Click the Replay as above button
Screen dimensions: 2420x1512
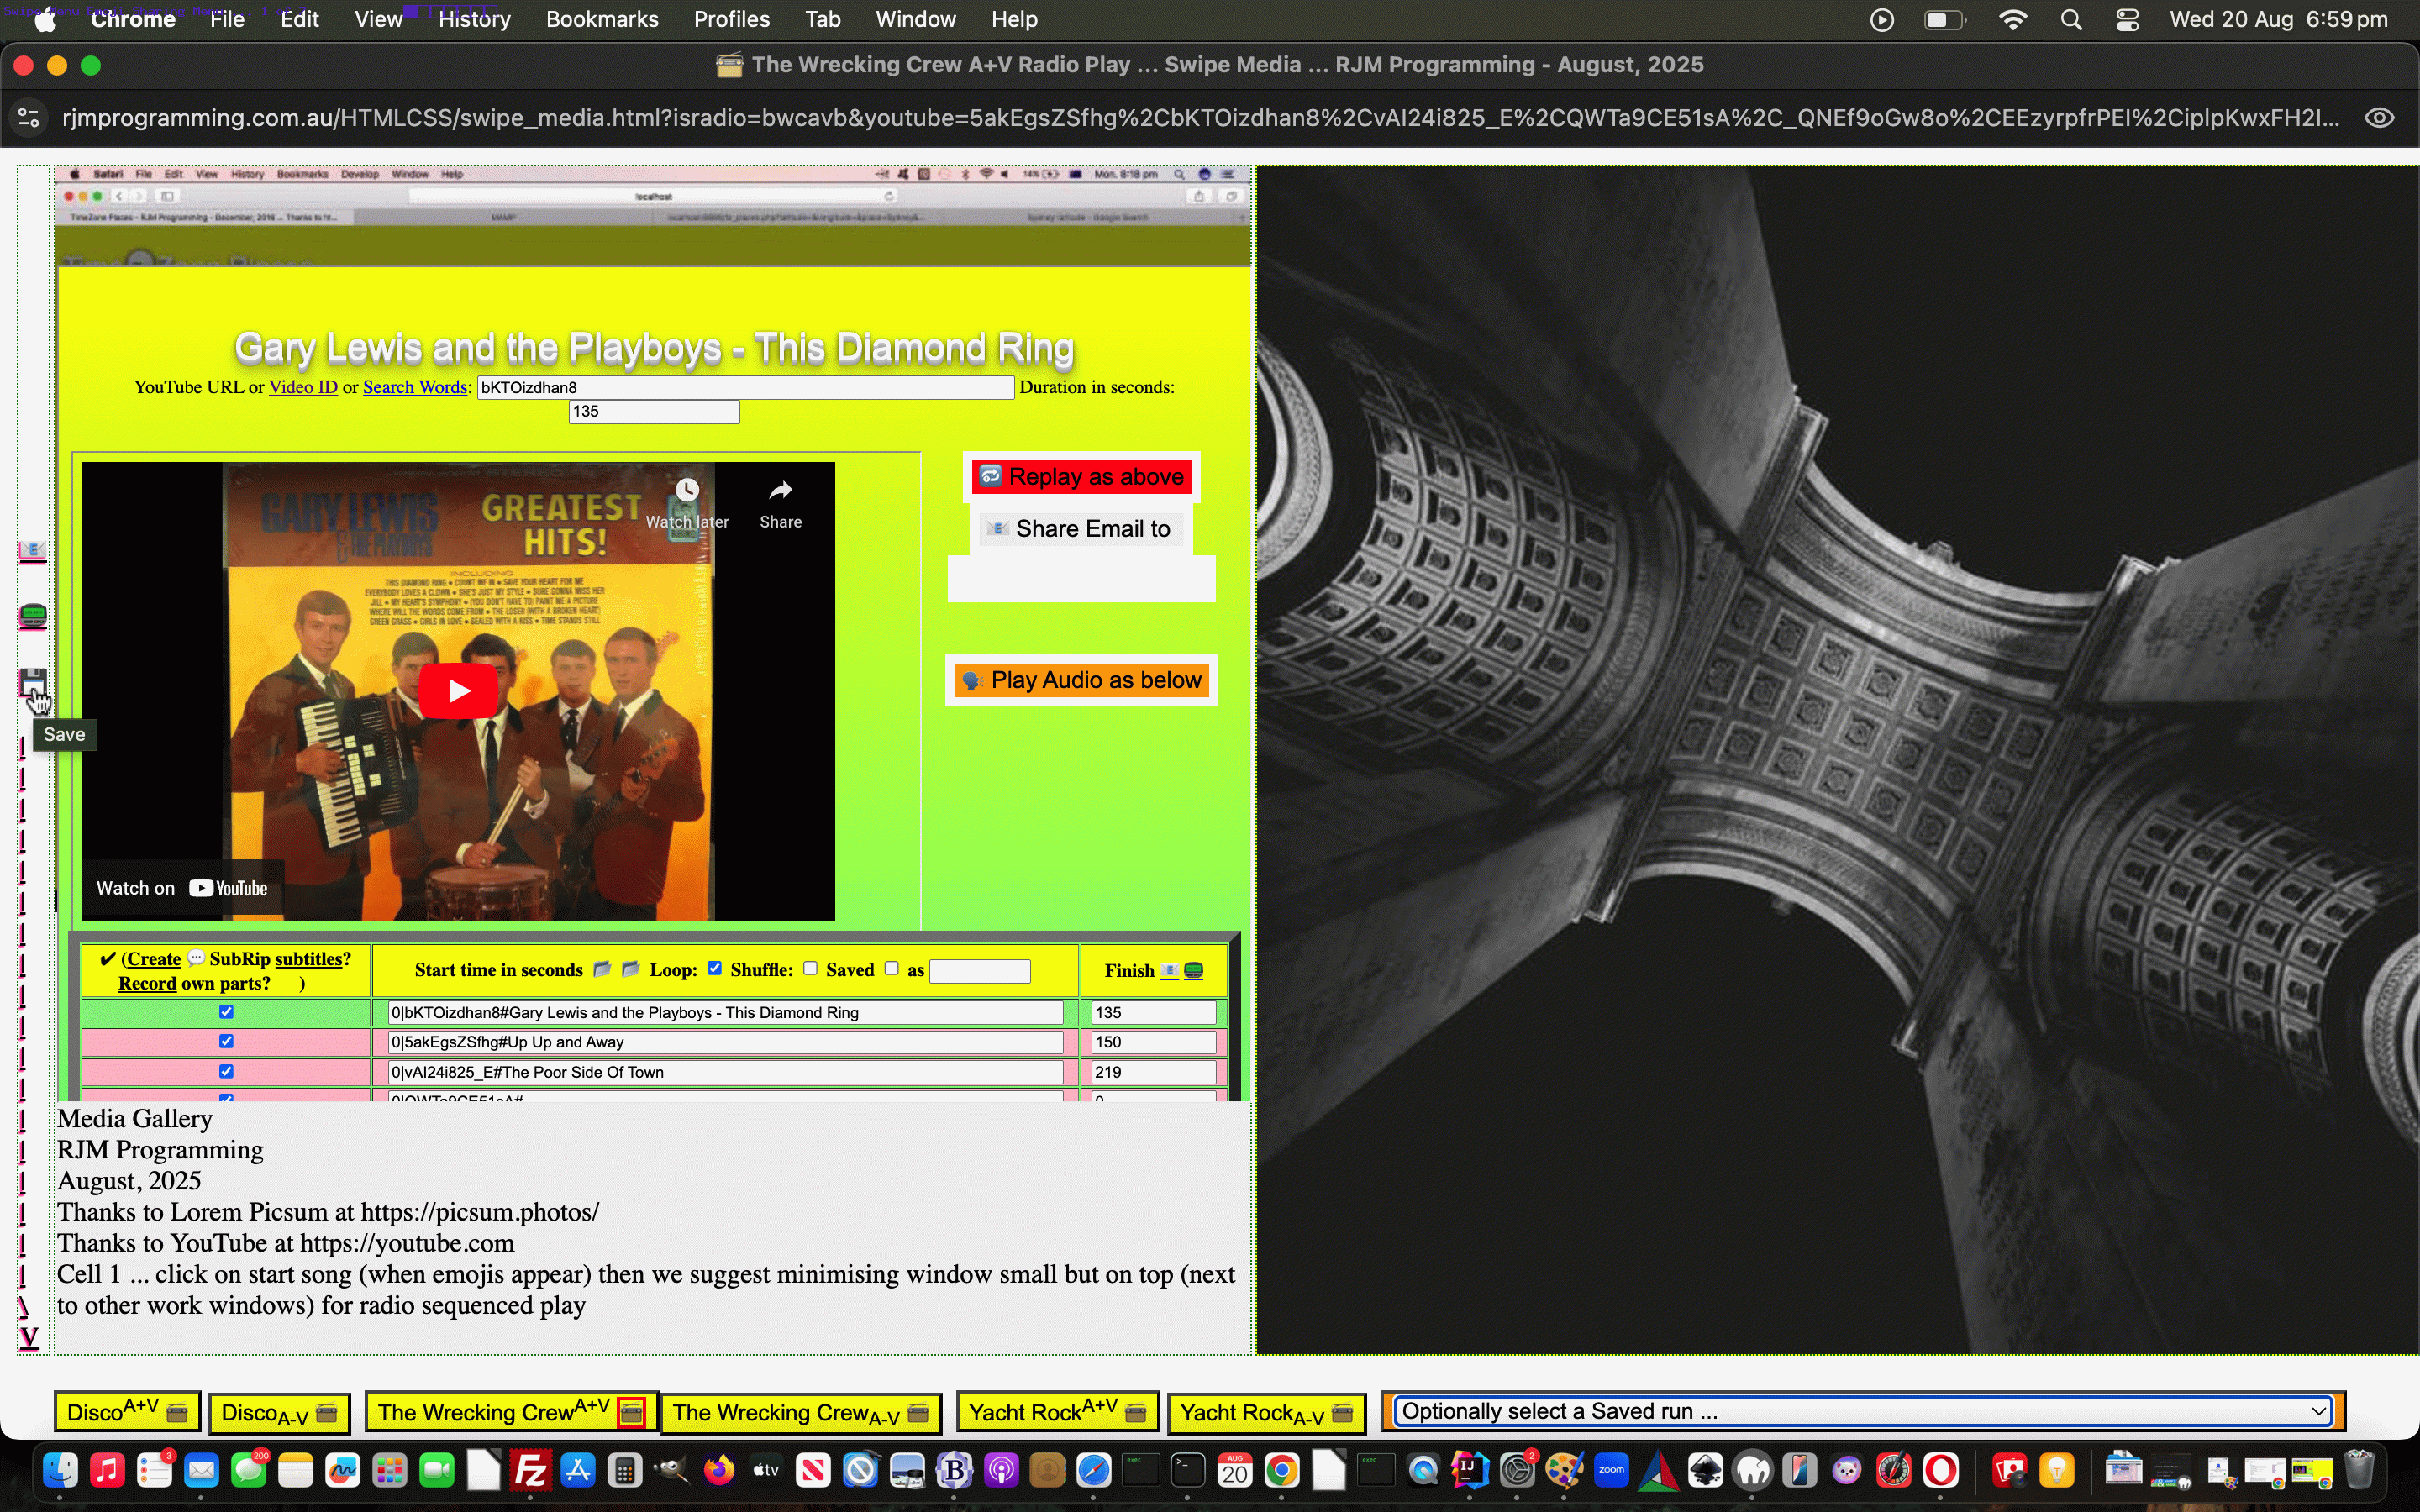[x=1081, y=477]
